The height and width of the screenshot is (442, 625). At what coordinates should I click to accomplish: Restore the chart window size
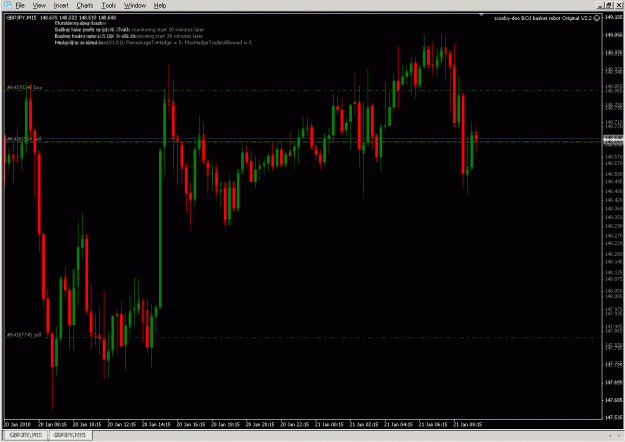(609, 5)
